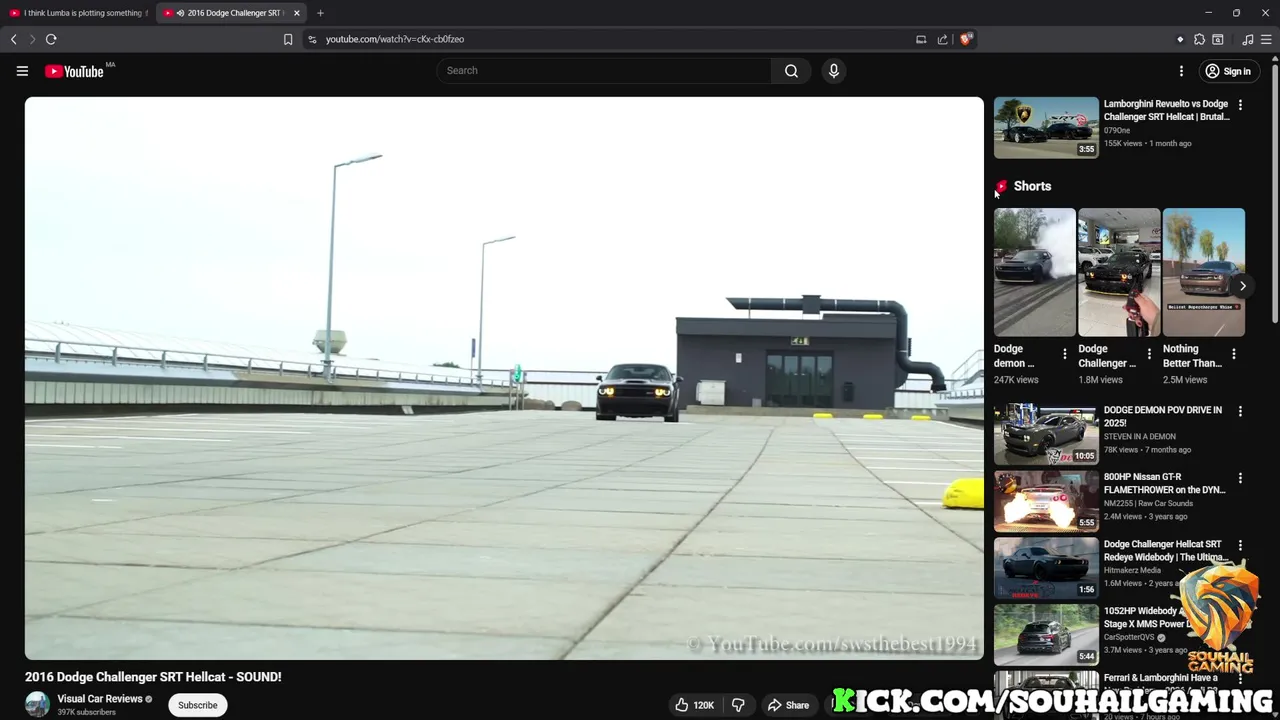Open the browser extensions puzzle icon
The image size is (1280, 720).
(1199, 39)
